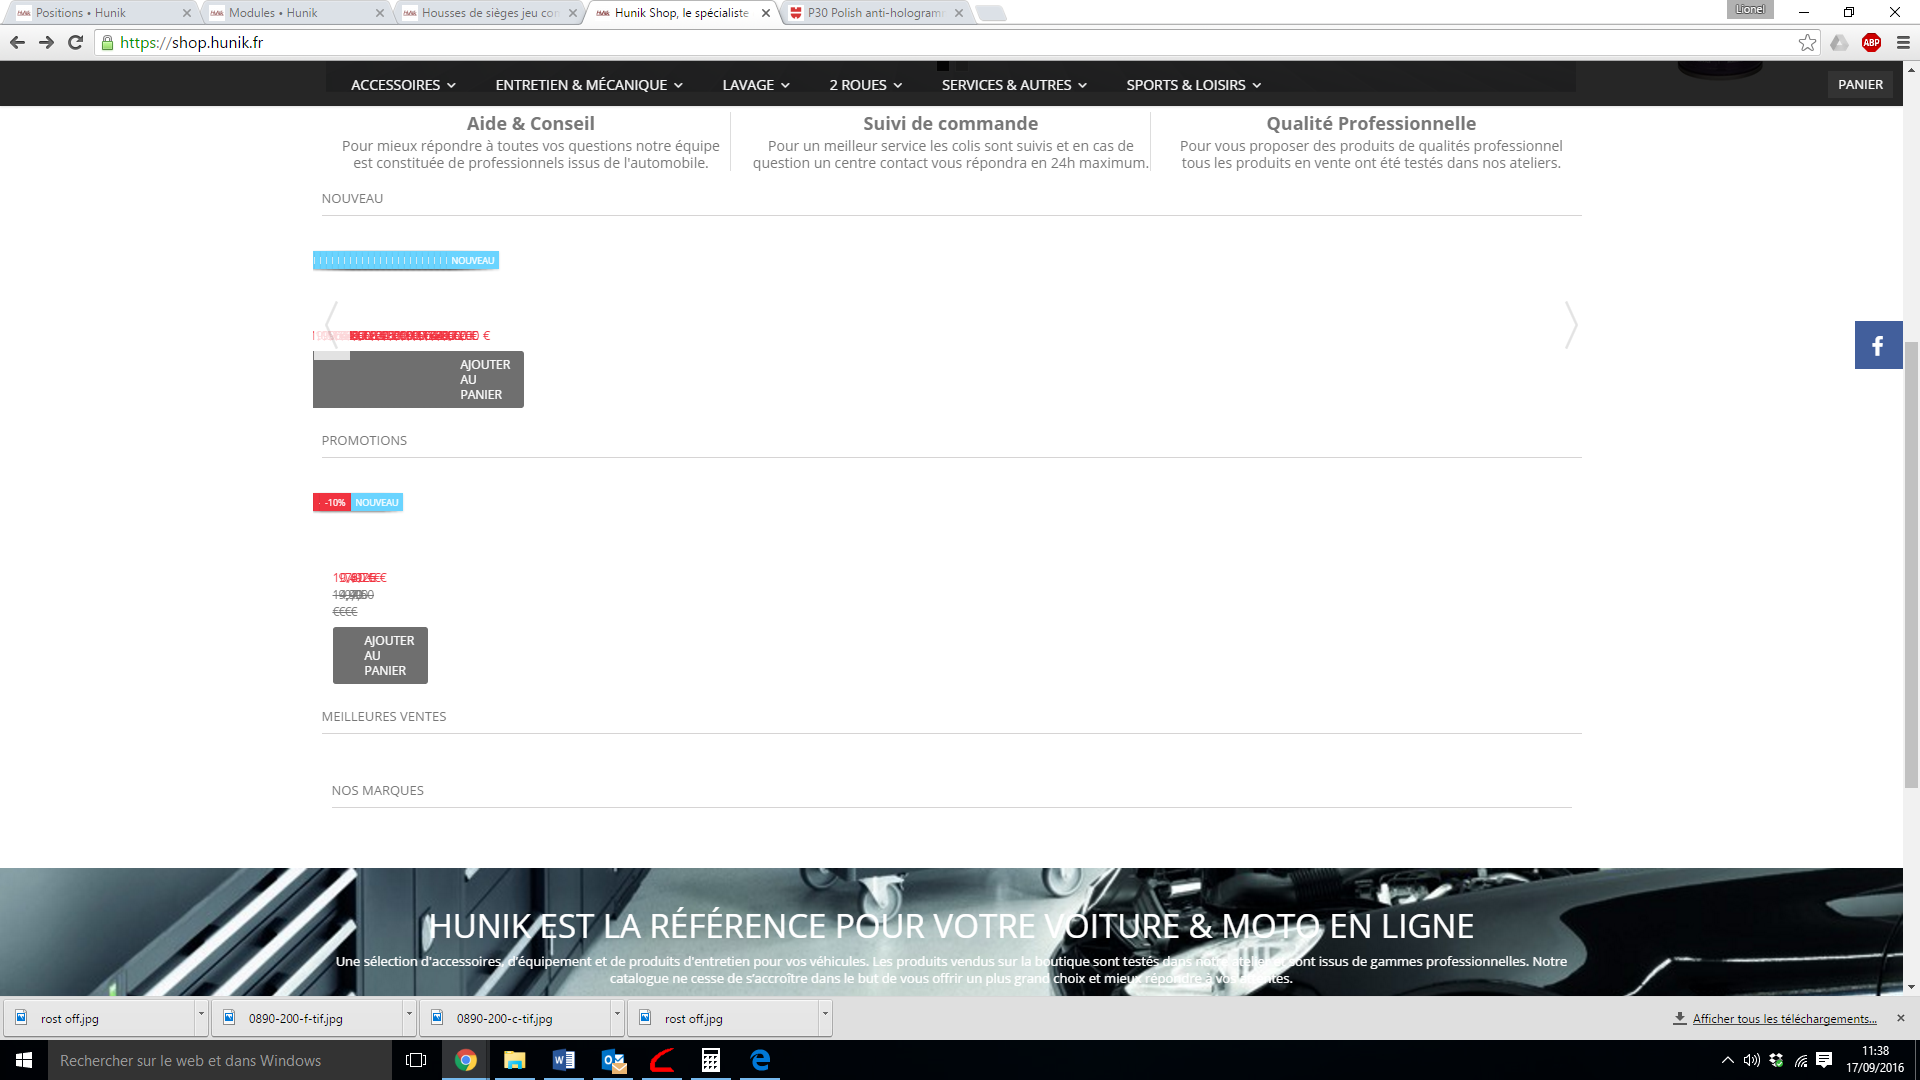Viewport: 1920px width, 1080px height.
Task: Click the Suivi de commande heading
Action: click(950, 123)
